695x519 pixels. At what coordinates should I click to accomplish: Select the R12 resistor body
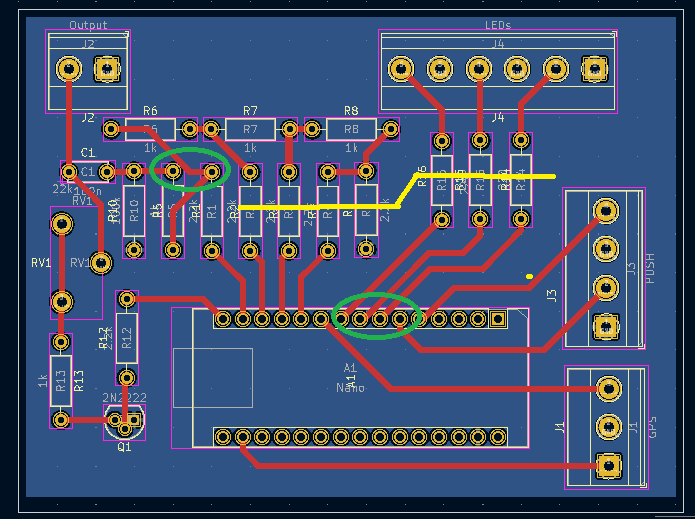tap(127, 338)
